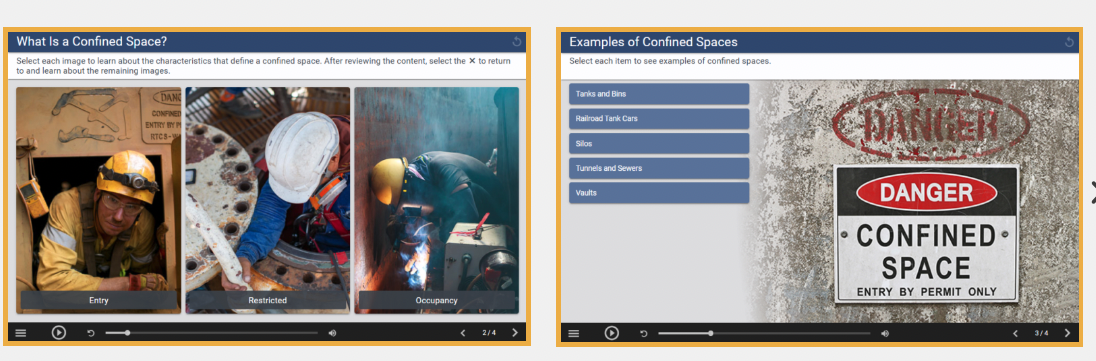Viewport: 1096px width, 361px height.
Task: Click the Entry label button
Action: [99, 300]
